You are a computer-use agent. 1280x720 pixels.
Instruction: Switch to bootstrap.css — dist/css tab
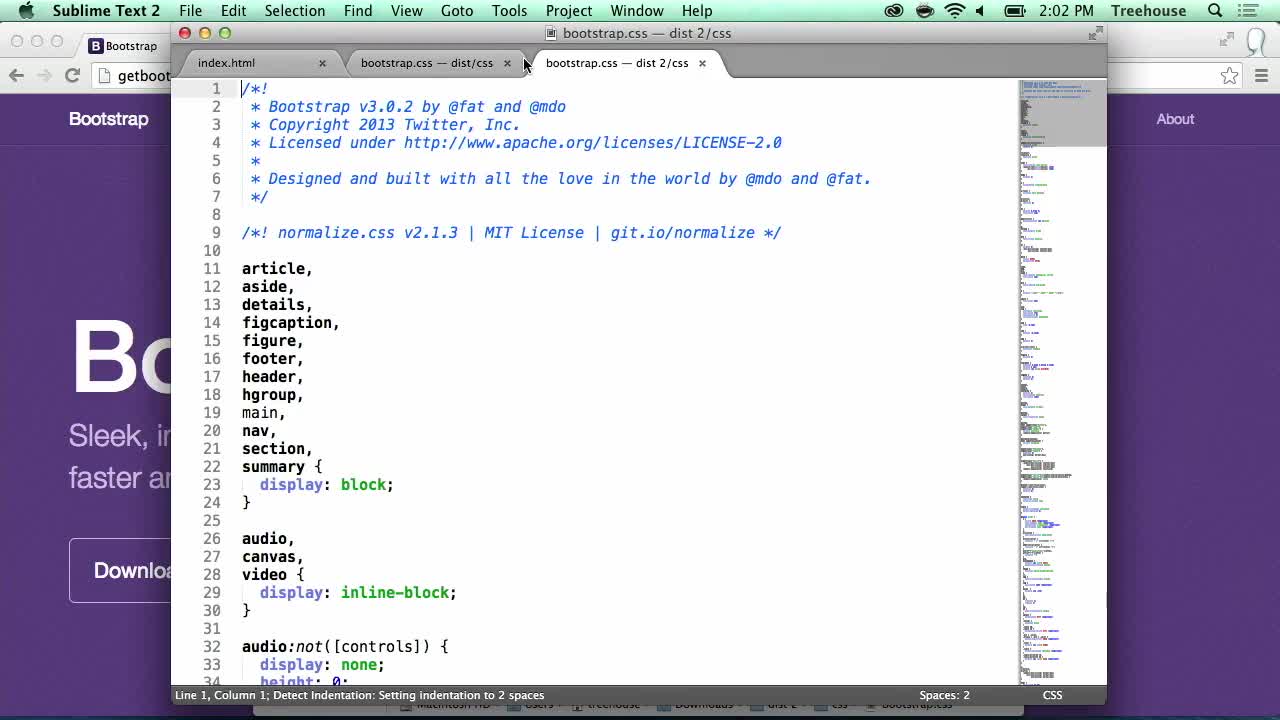click(426, 63)
